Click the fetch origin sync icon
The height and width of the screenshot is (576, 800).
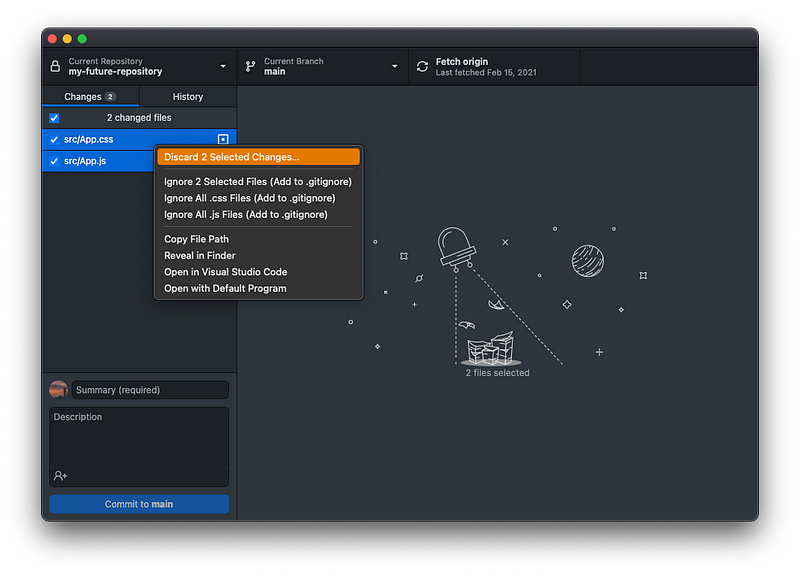tap(422, 66)
